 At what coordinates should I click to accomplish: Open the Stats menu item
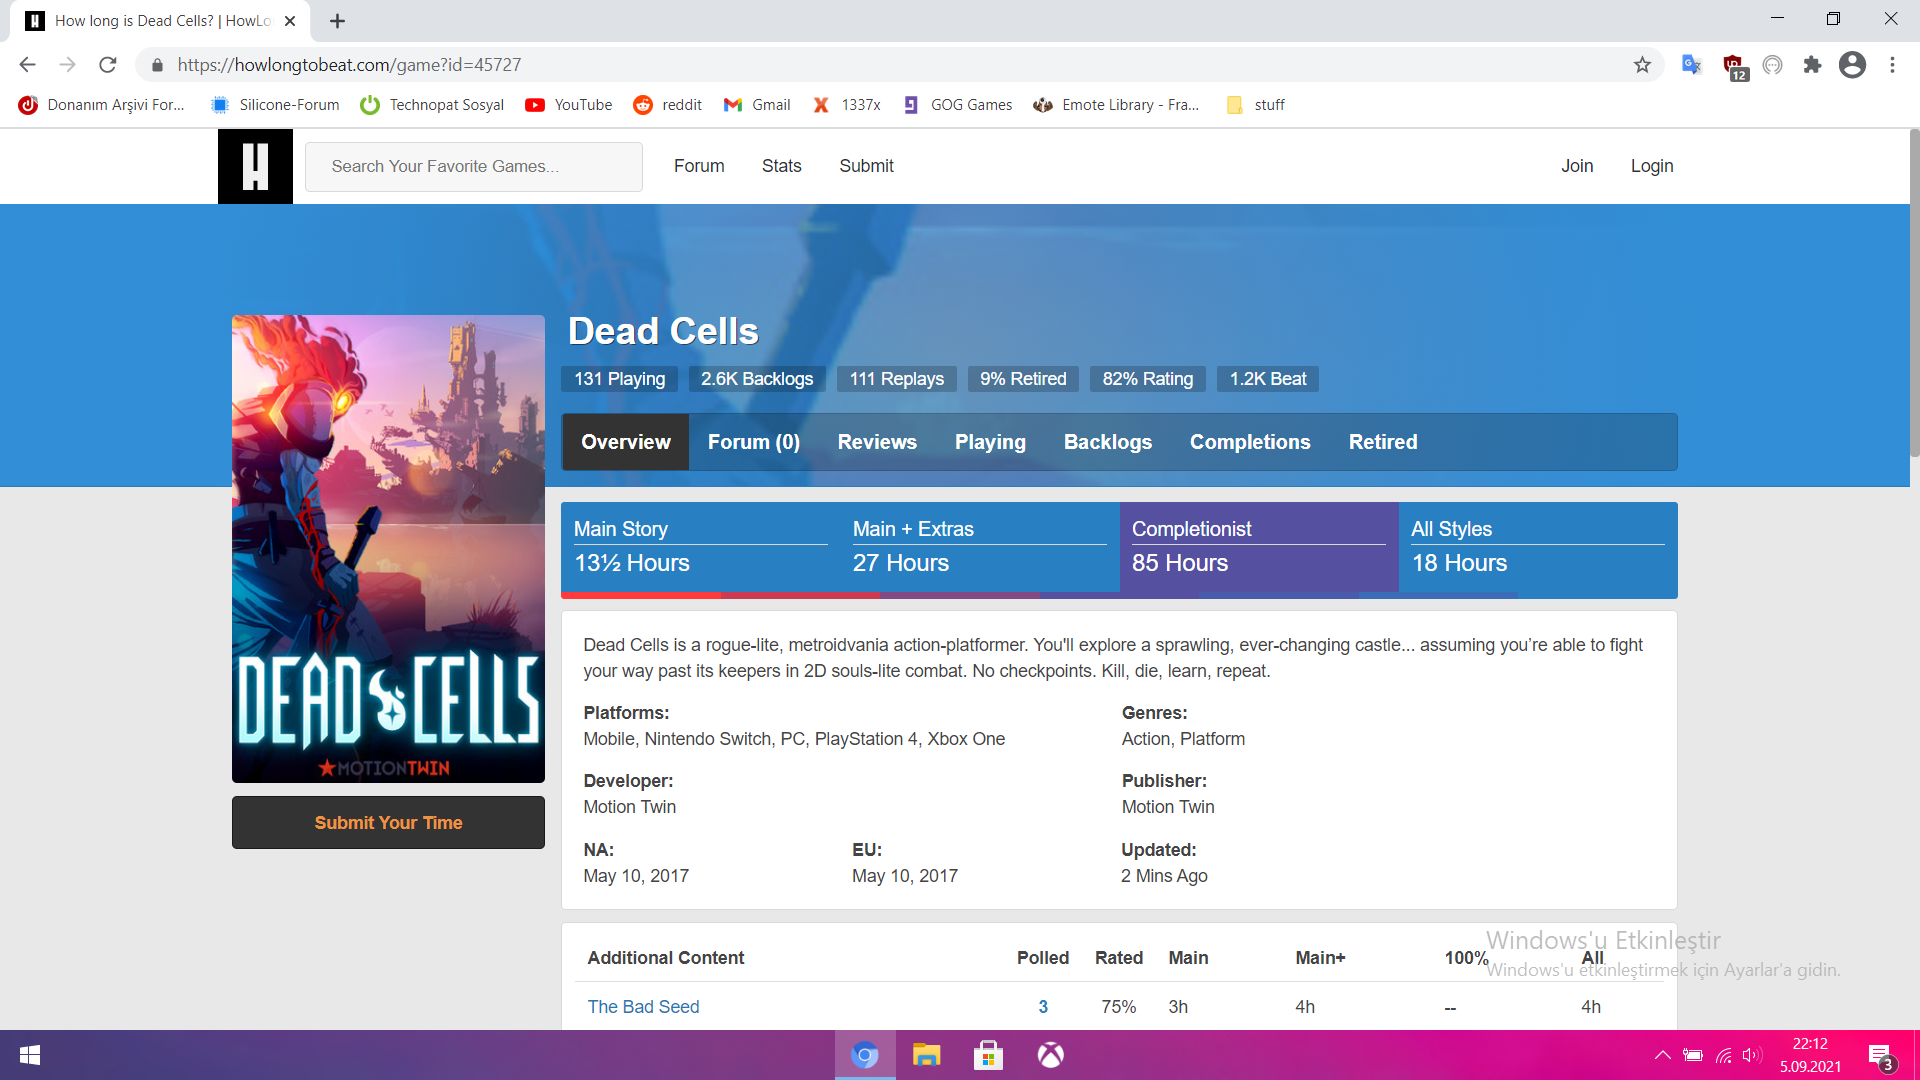[782, 166]
